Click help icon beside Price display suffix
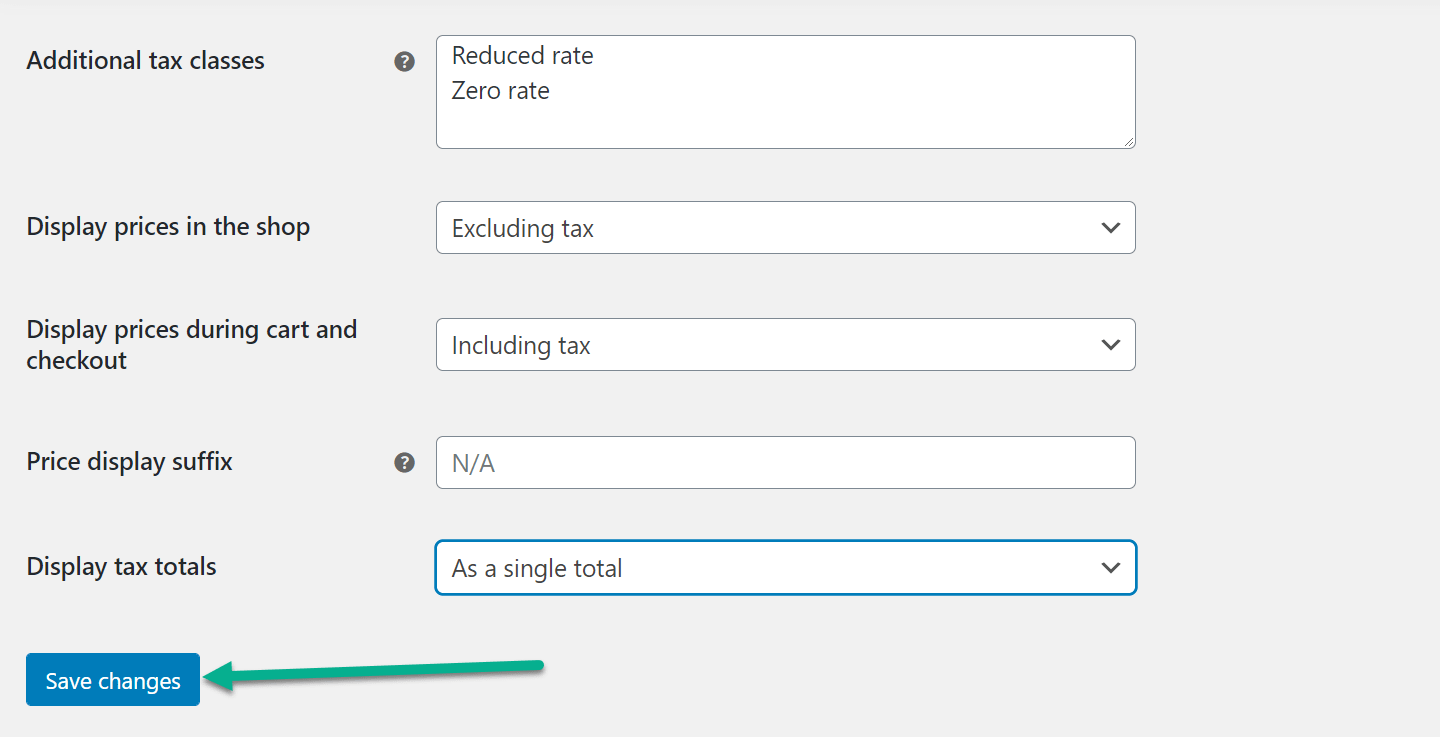This screenshot has width=1440, height=737. pos(404,463)
